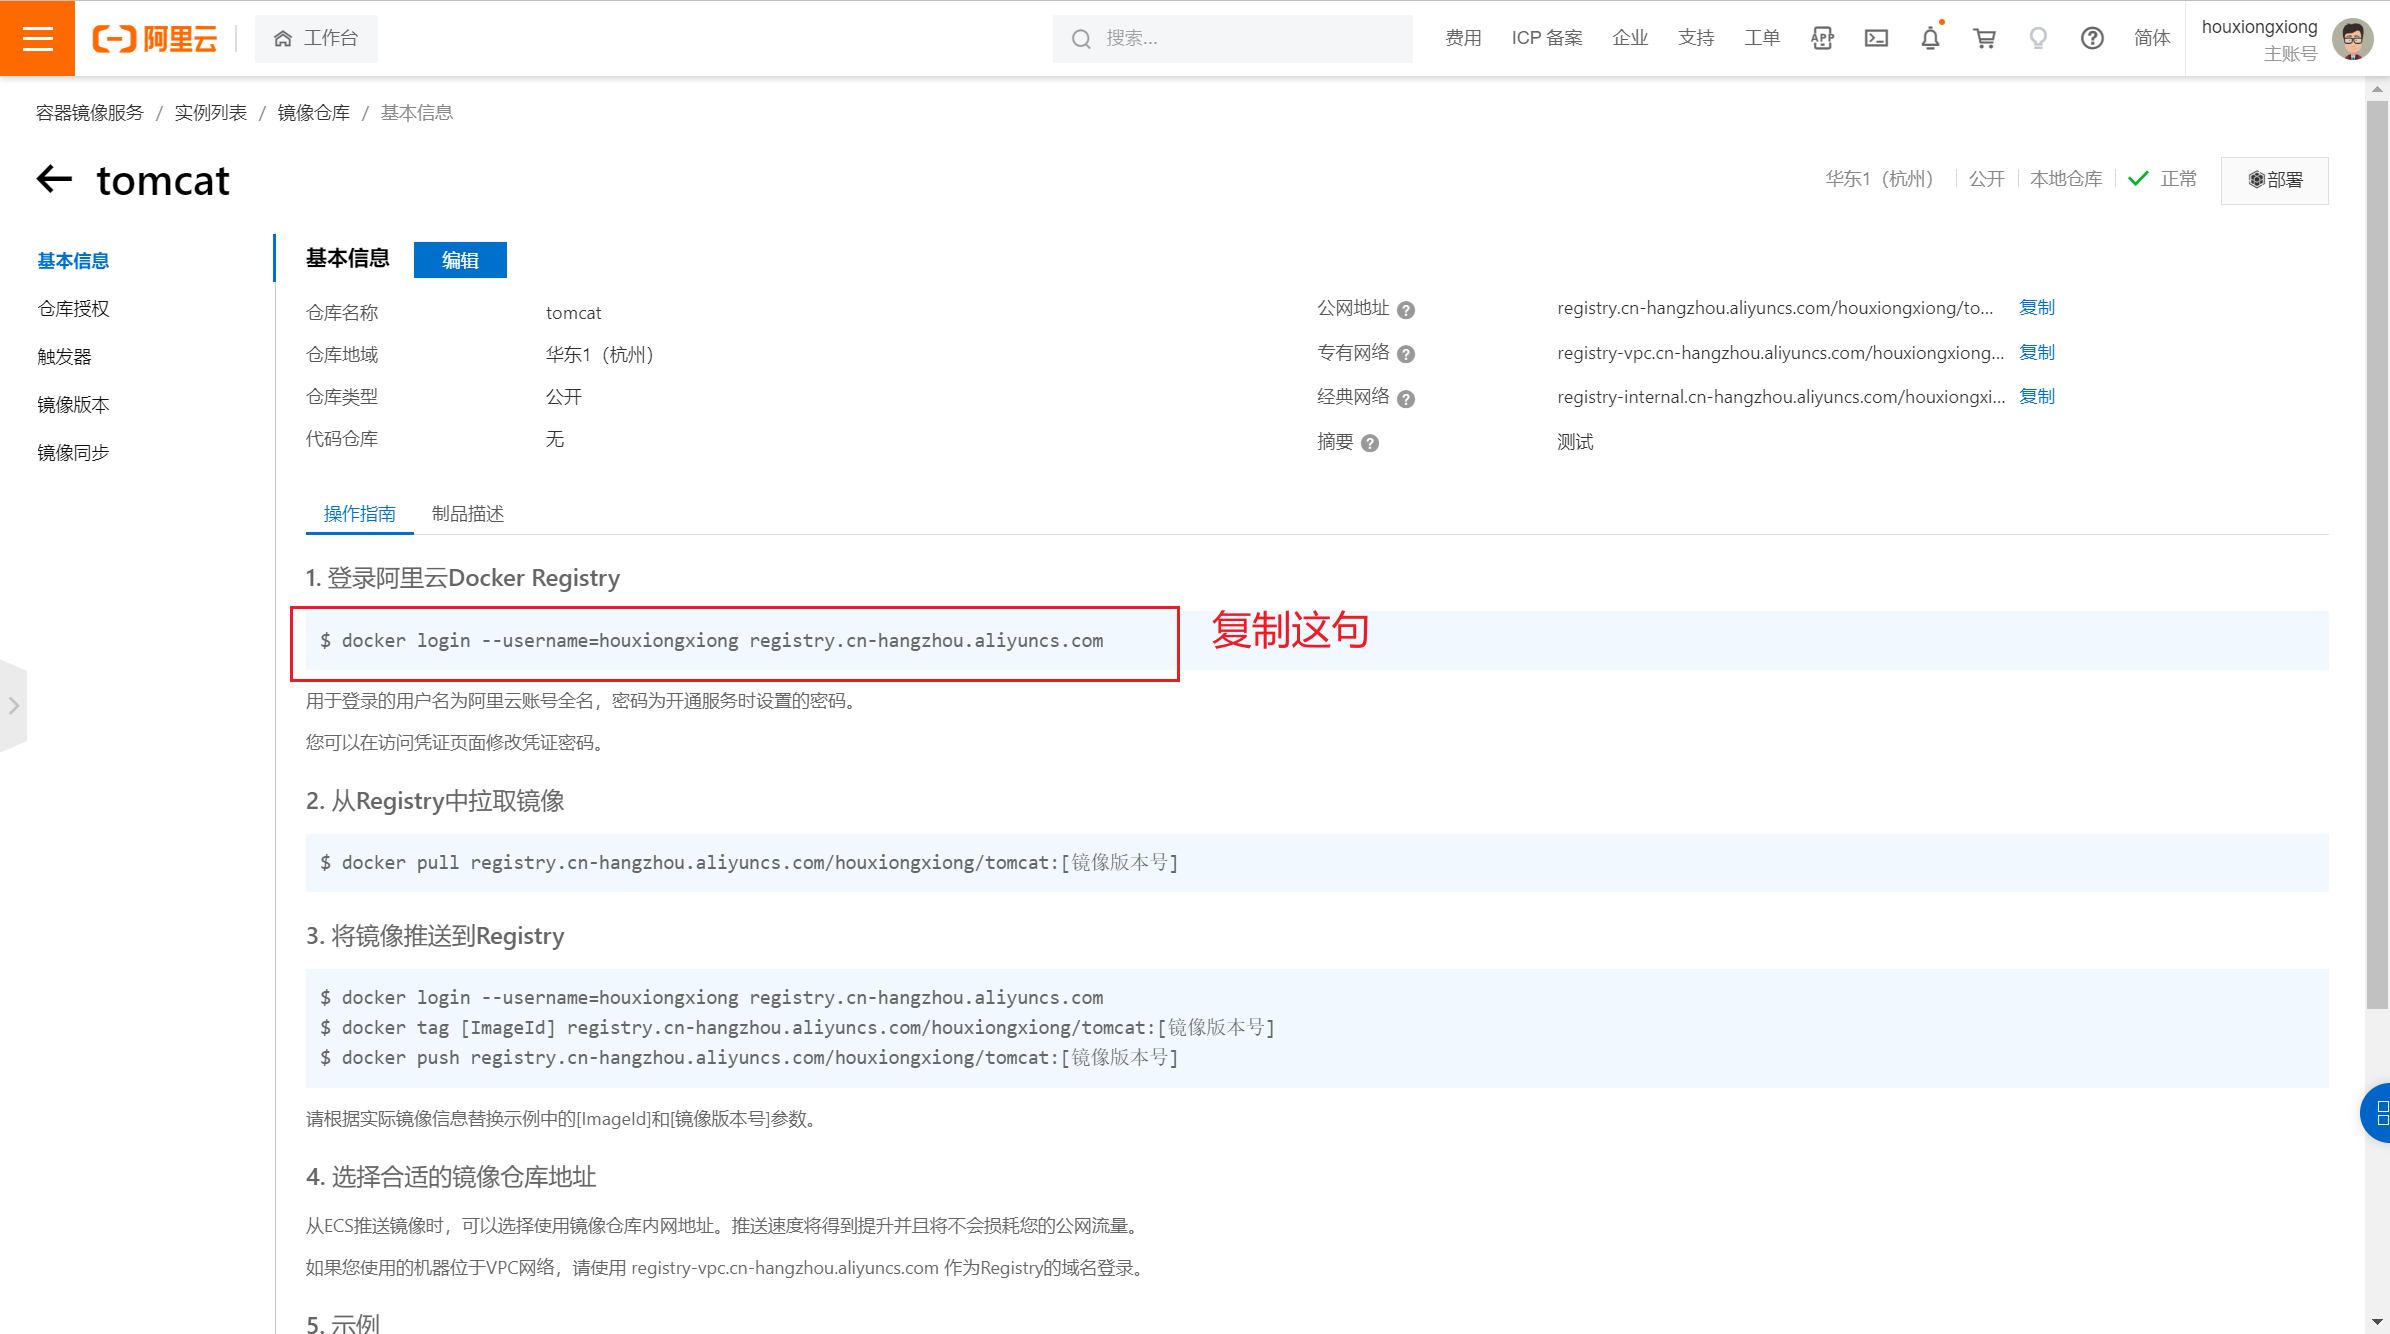This screenshot has height=1334, width=2390.
Task: Show tooltip for 公网地址 help icon
Action: pyautogui.click(x=1406, y=310)
